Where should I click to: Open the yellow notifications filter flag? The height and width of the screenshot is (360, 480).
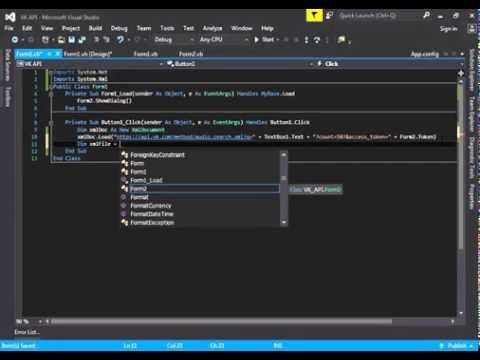click(314, 15)
